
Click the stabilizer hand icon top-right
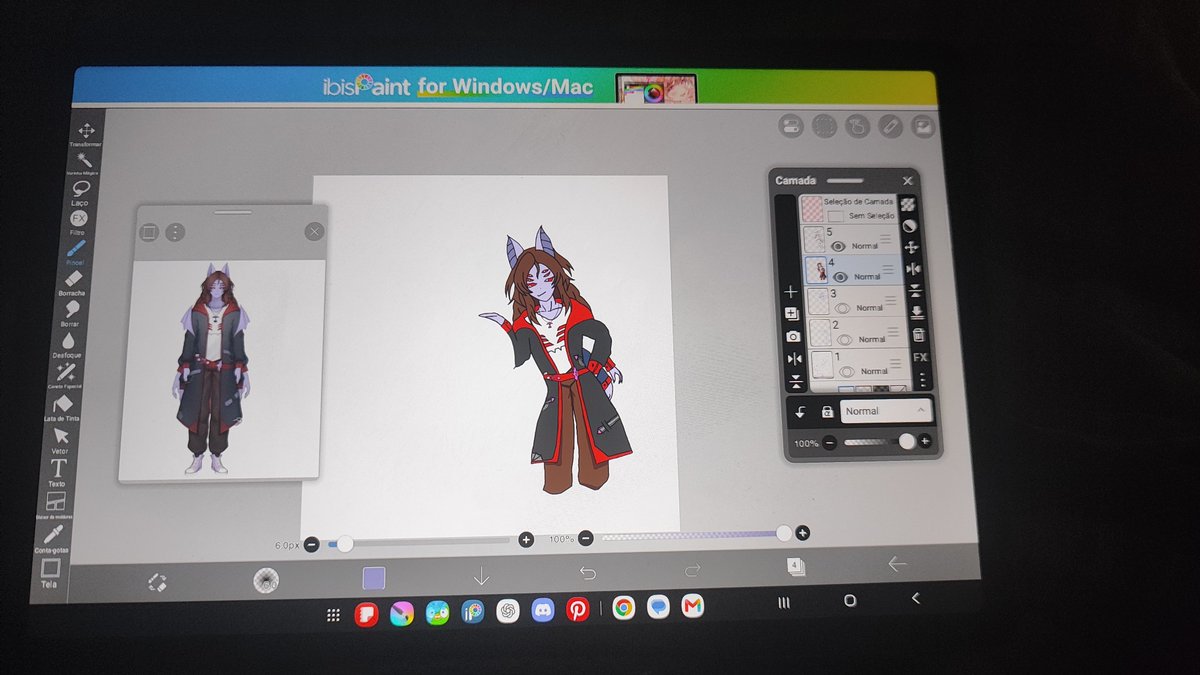[x=857, y=126]
